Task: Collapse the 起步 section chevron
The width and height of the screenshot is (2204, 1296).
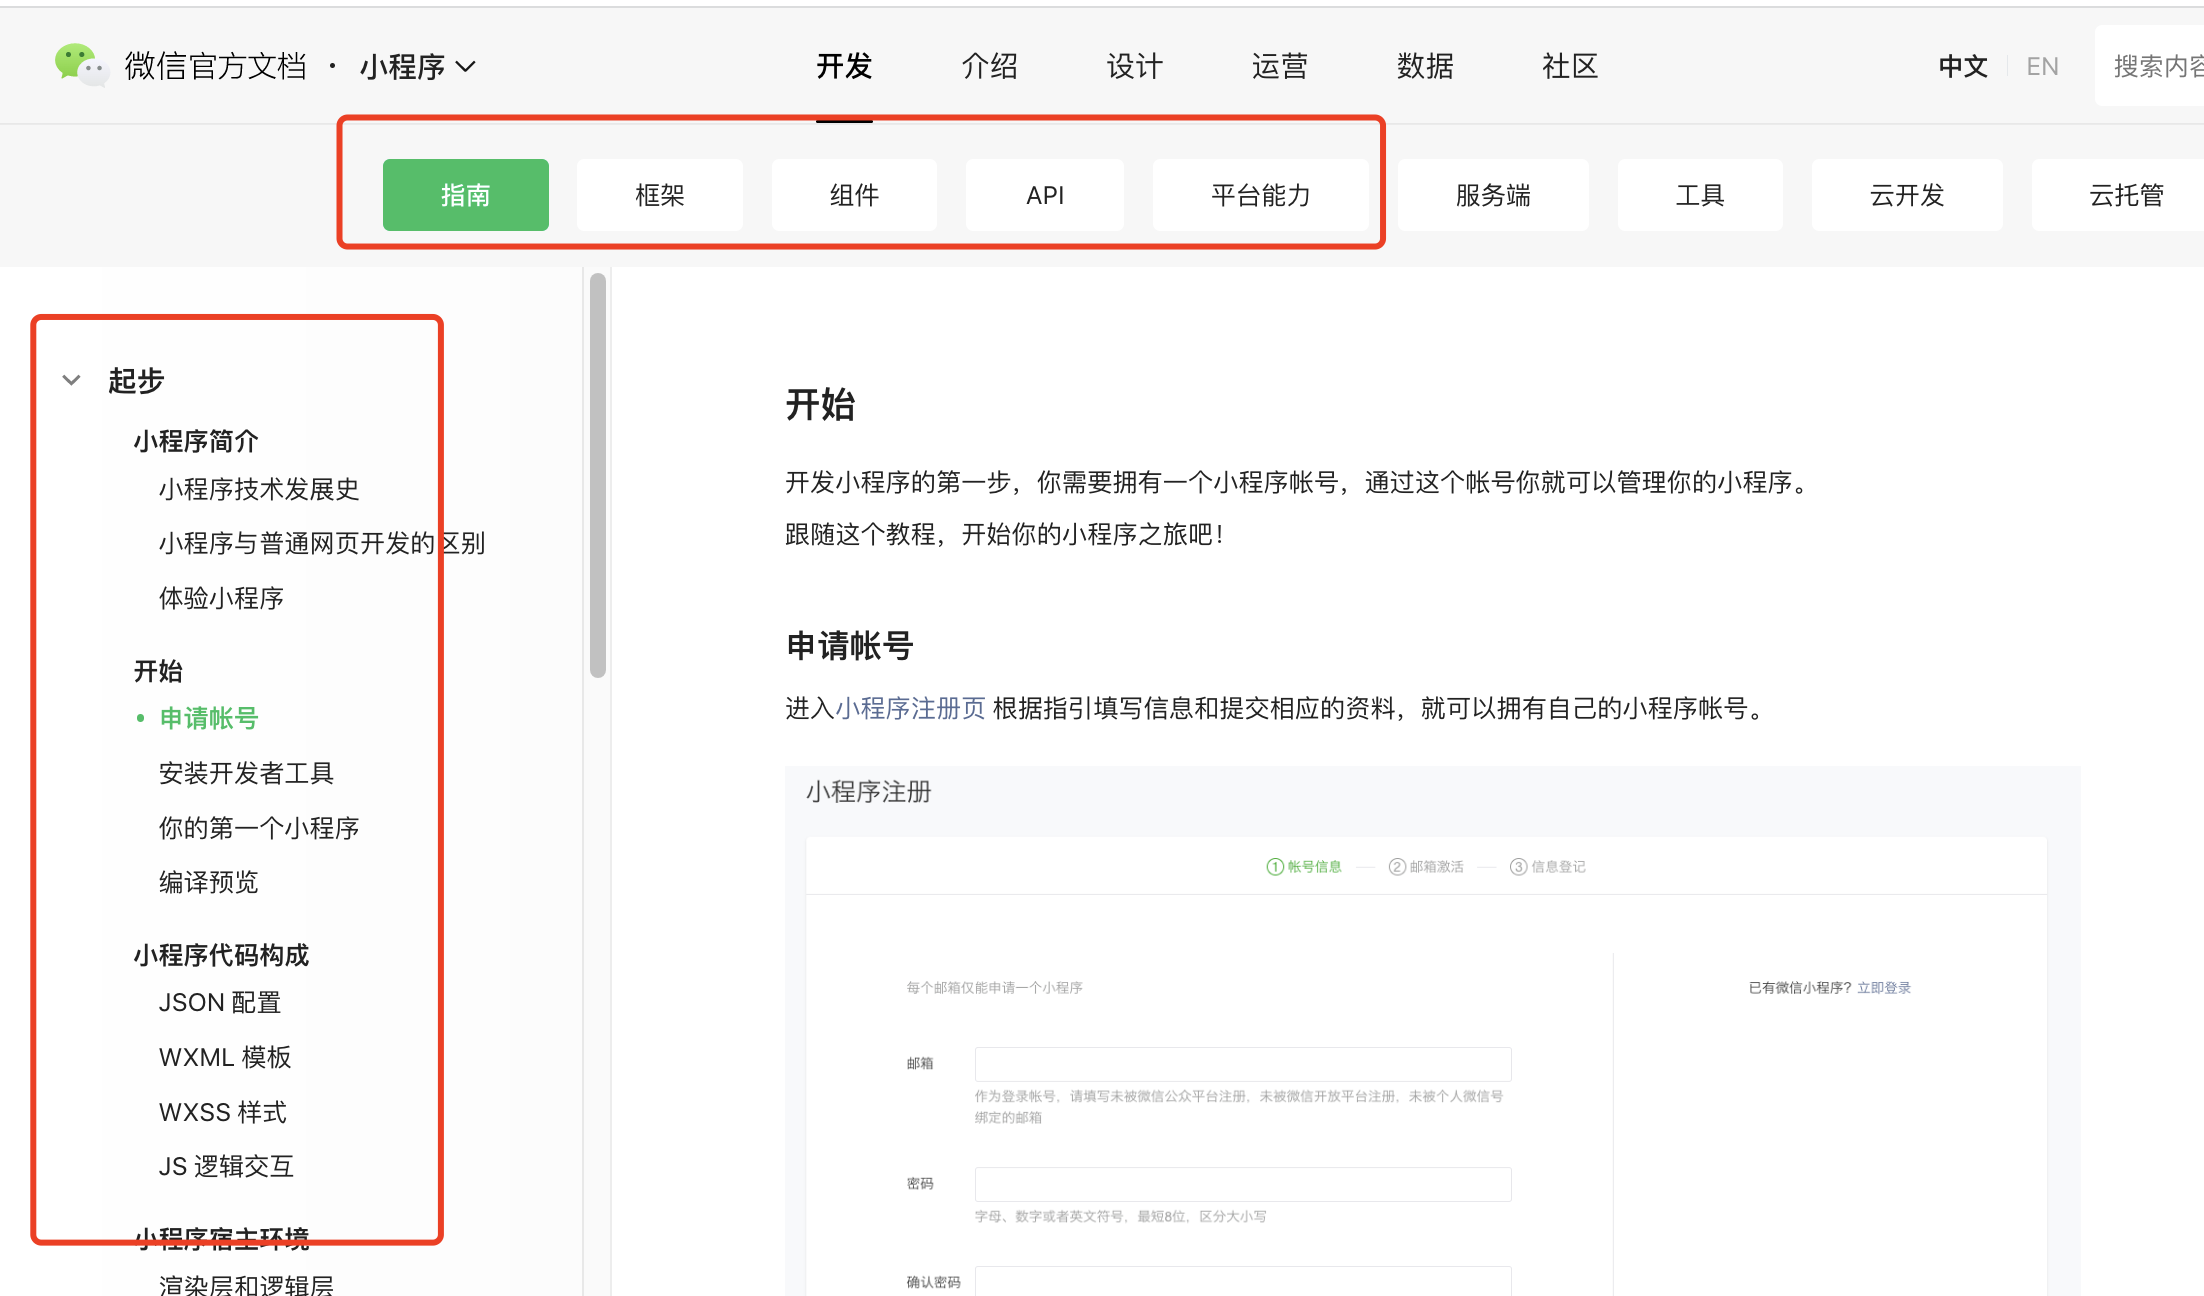Action: (71, 380)
